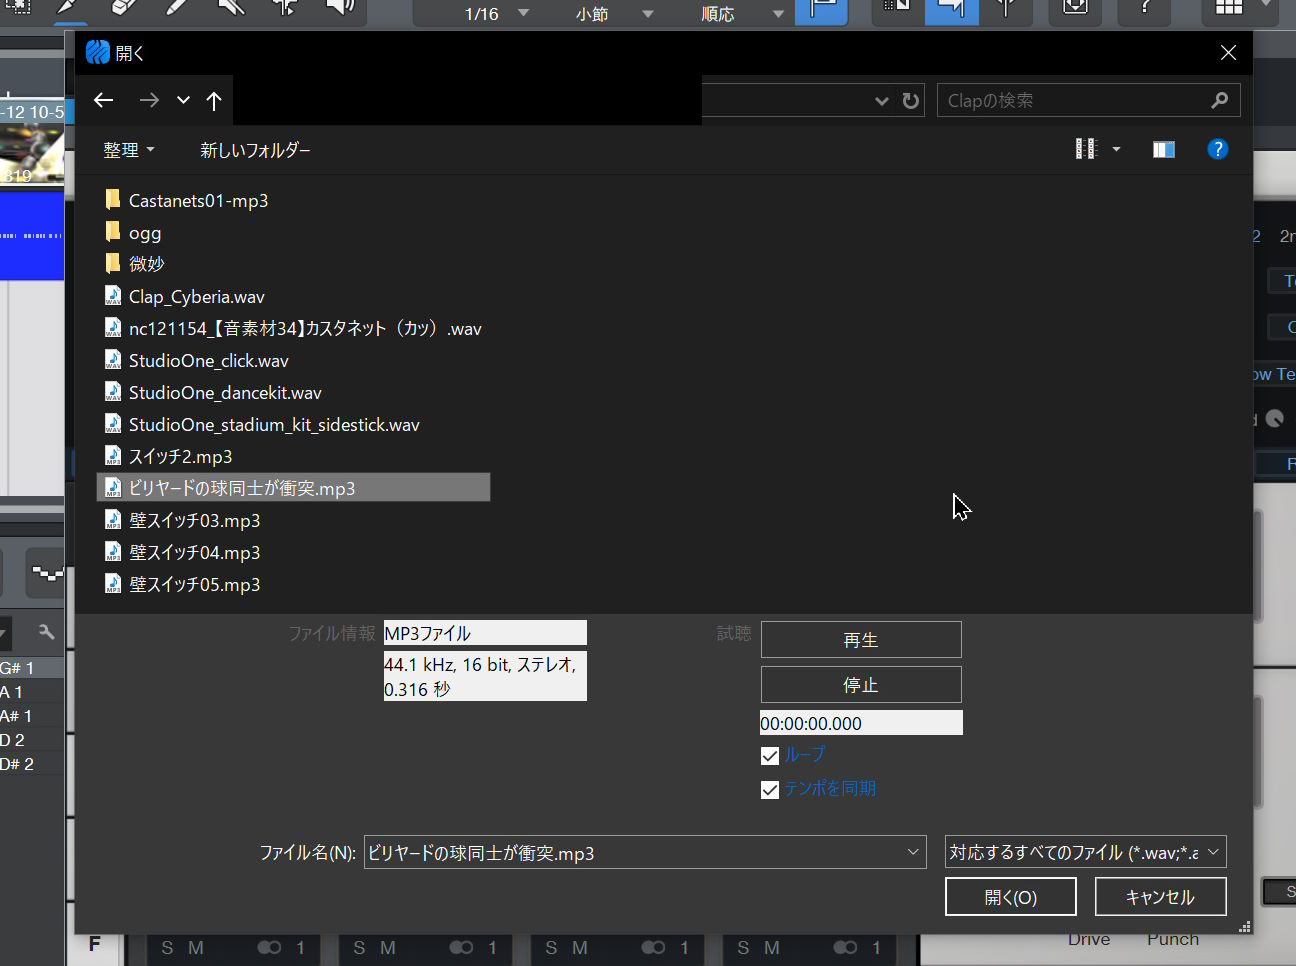The width and height of the screenshot is (1296, 966).
Task: Toggle the テンポを同期 checkbox
Action: point(770,790)
